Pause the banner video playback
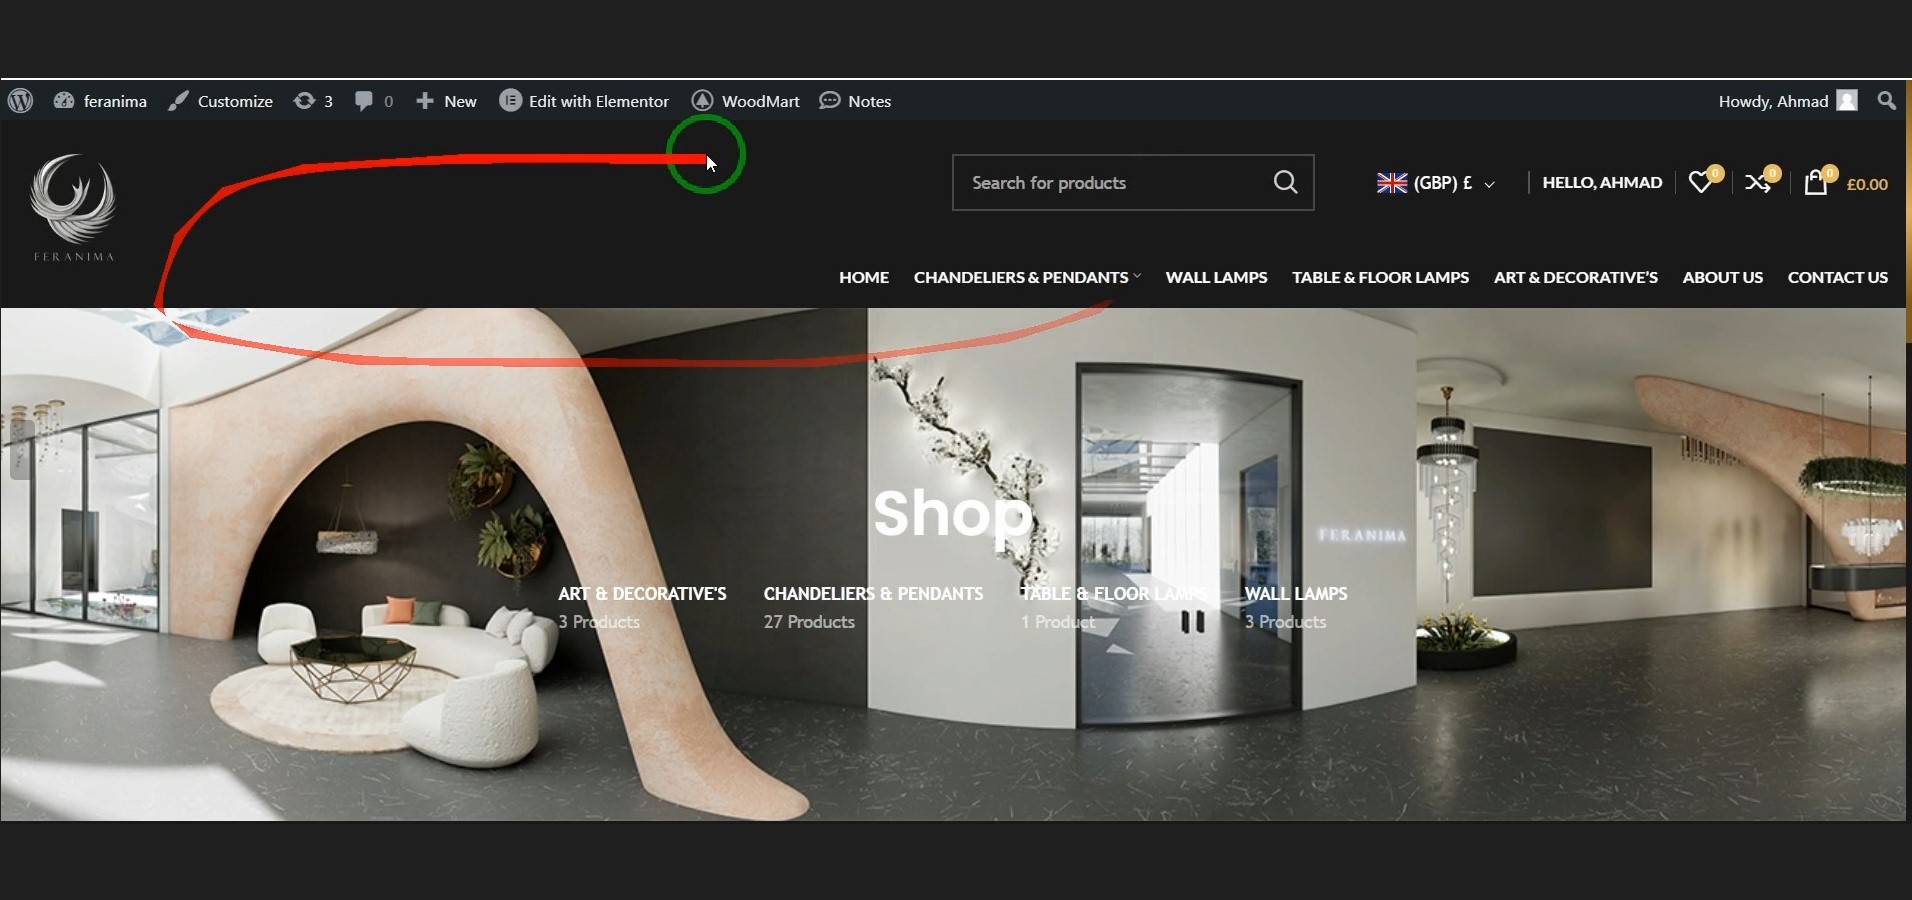Image resolution: width=1912 pixels, height=900 pixels. click(1192, 622)
